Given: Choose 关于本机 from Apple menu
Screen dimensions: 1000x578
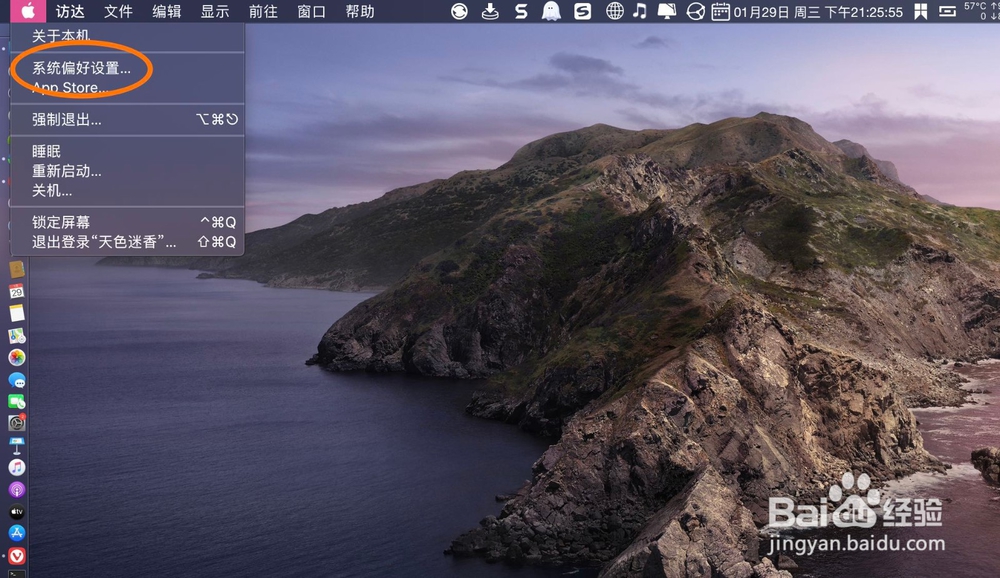Looking at the screenshot, I should point(128,36).
